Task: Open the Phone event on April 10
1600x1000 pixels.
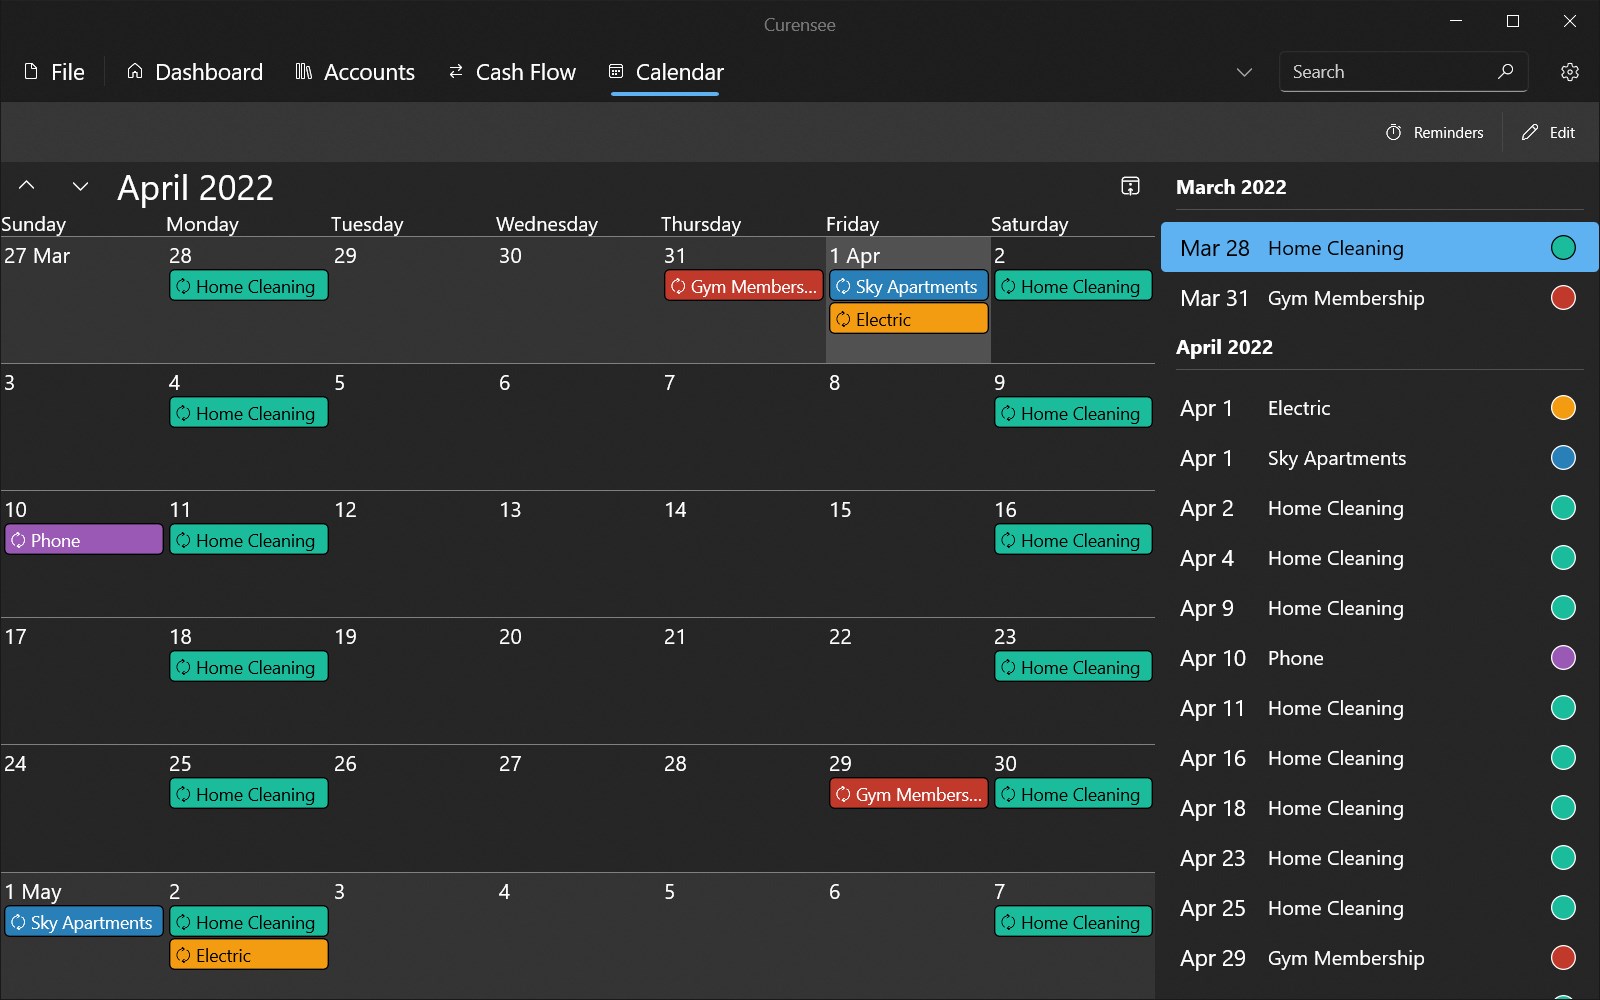Action: tap(84, 540)
